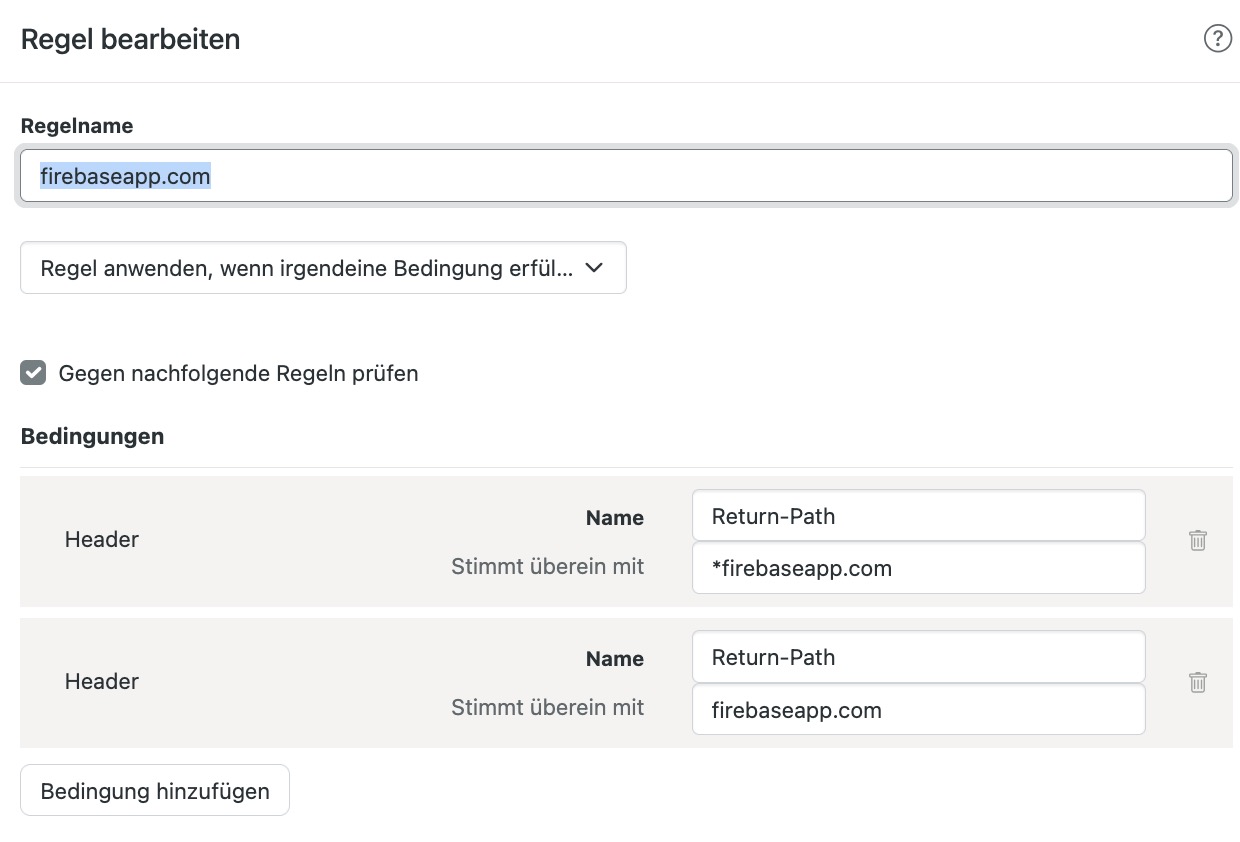Select the first condition's Header label
The height and width of the screenshot is (842, 1240).
[x=102, y=540]
